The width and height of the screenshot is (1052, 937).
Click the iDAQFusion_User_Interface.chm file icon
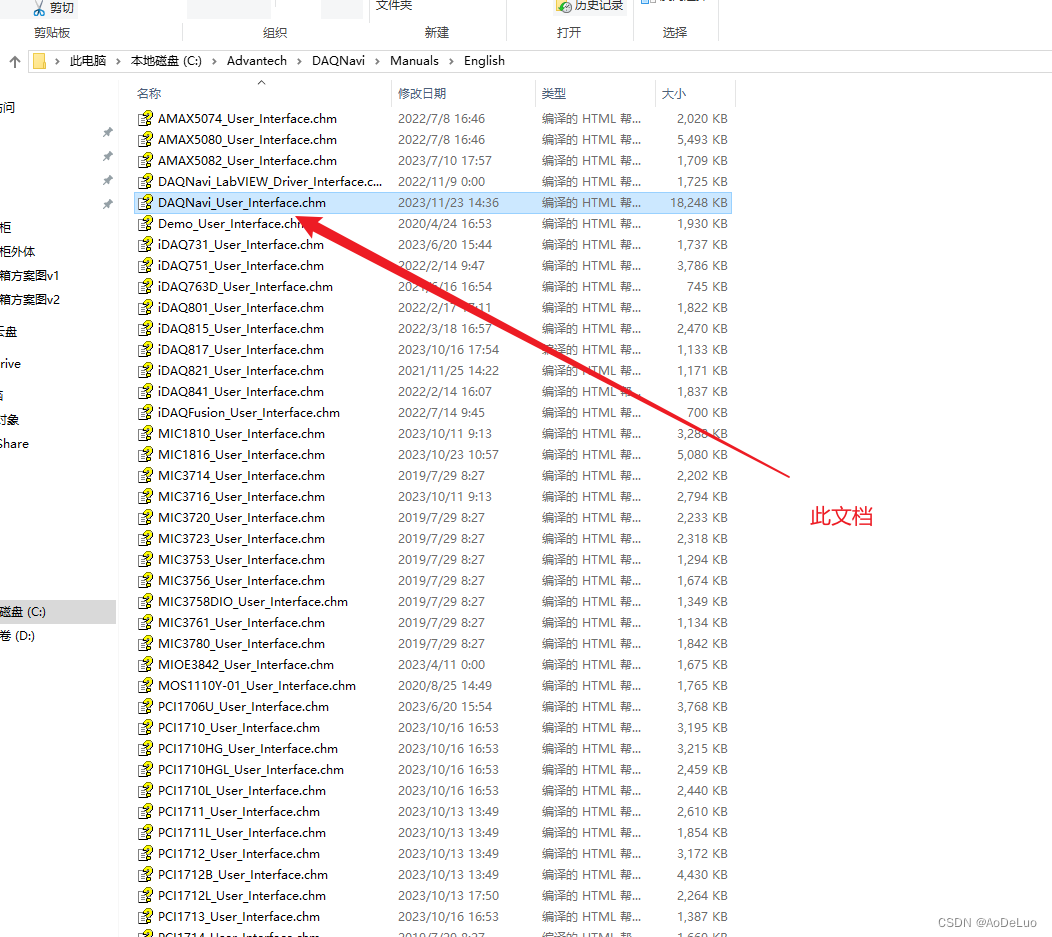pyautogui.click(x=146, y=412)
